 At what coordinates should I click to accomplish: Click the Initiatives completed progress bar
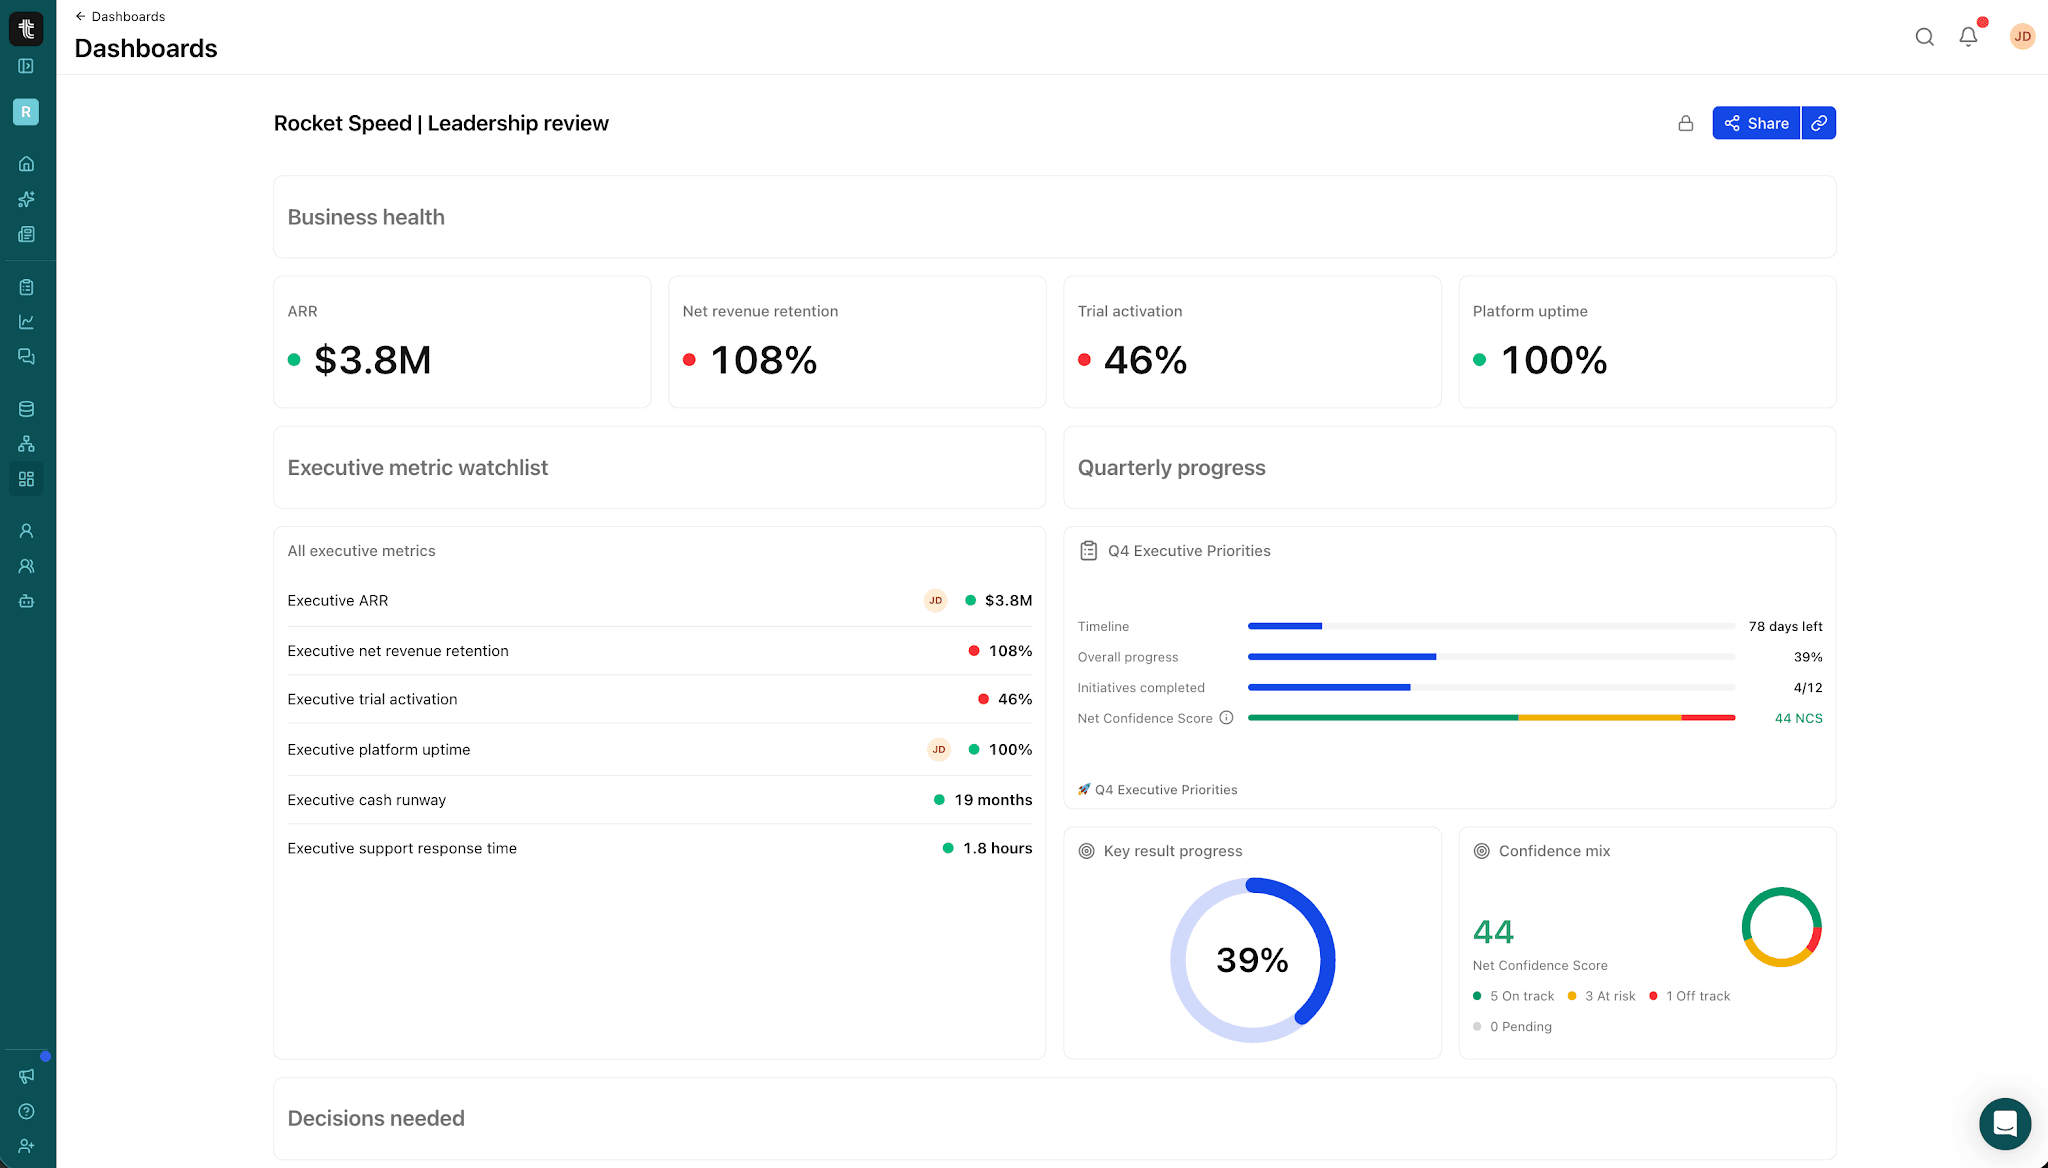point(1491,688)
